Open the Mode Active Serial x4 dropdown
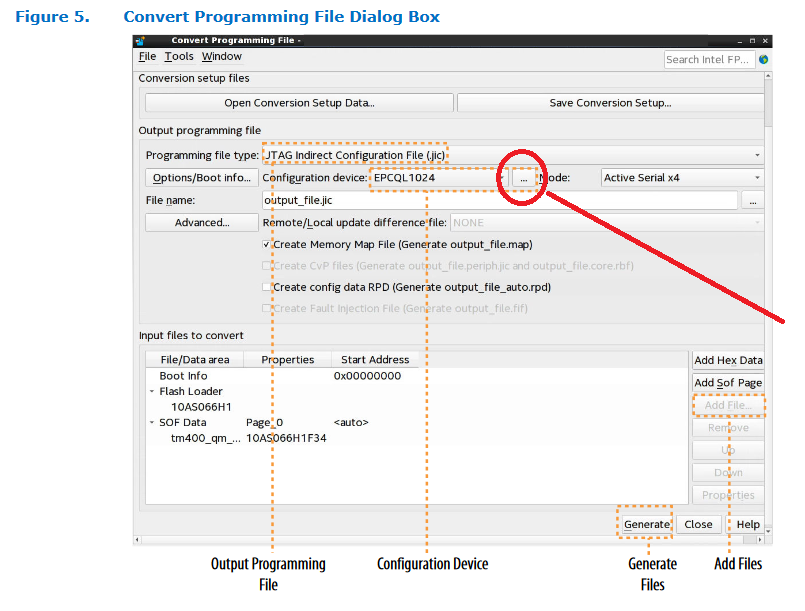 682,178
